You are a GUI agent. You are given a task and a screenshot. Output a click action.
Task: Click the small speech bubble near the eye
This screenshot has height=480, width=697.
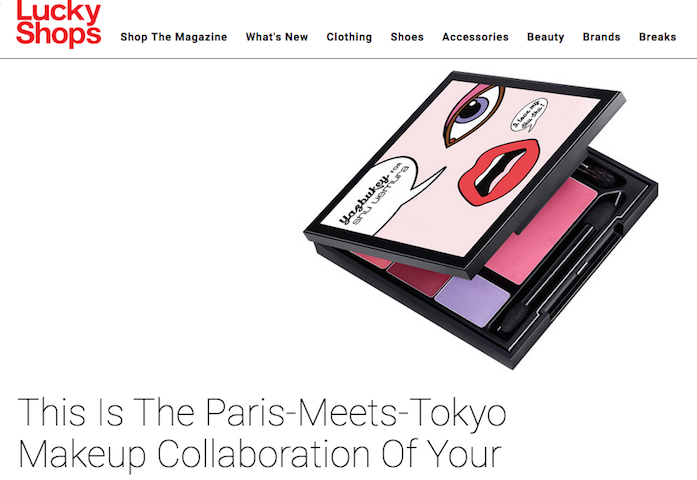[x=529, y=115]
